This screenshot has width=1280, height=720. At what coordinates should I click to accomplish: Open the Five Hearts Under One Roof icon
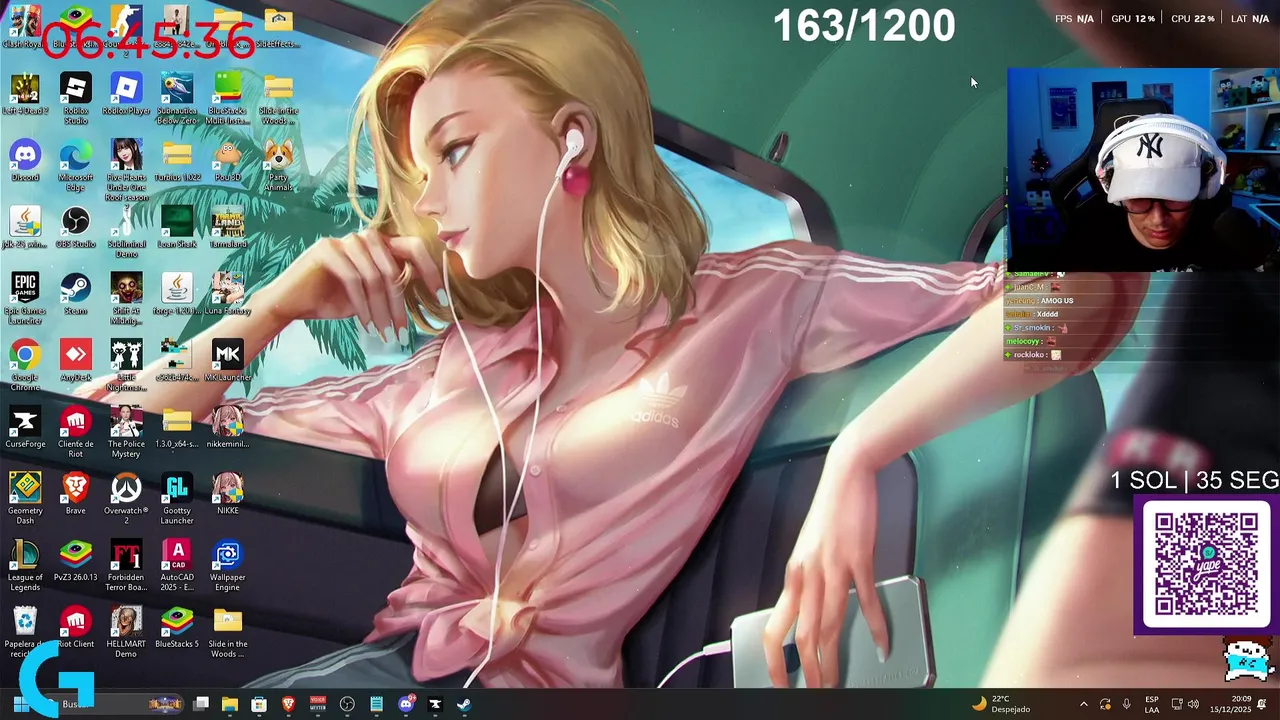126,170
